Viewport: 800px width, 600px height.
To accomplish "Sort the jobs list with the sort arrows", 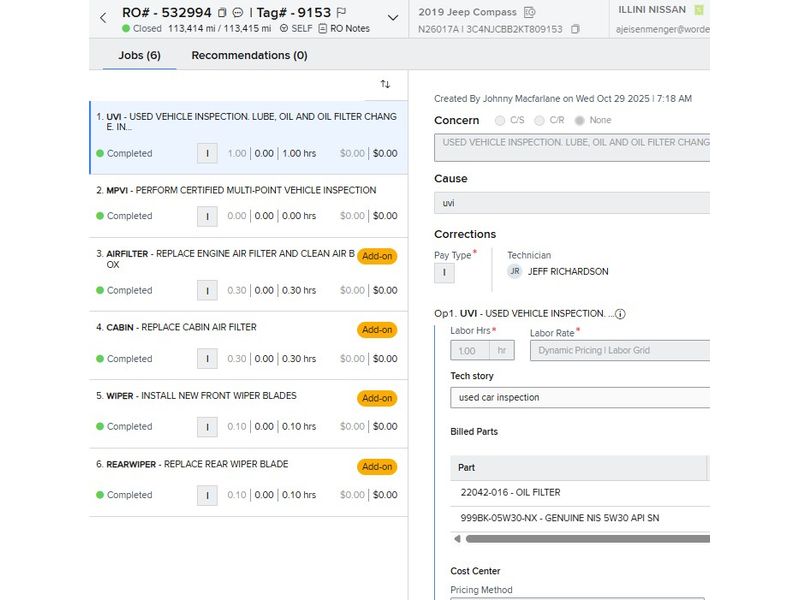I will click(385, 84).
